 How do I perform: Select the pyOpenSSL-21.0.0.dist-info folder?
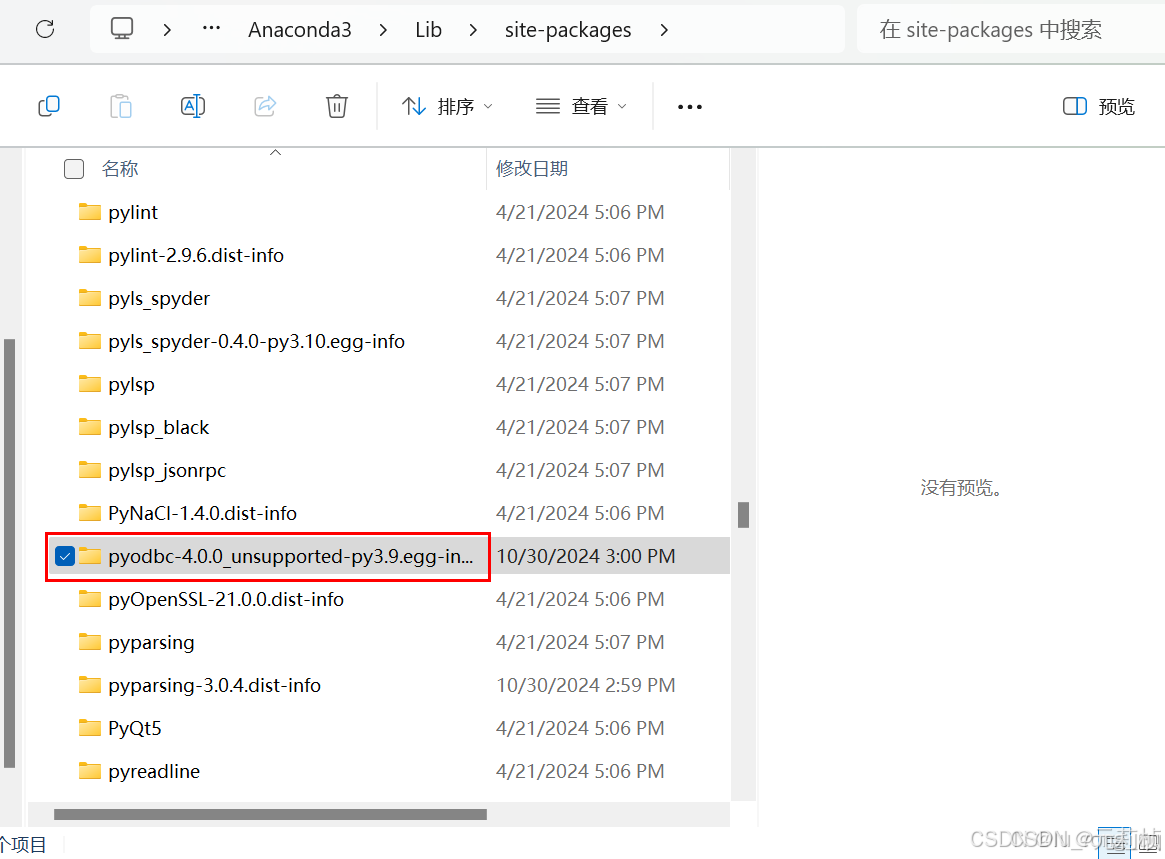pyautogui.click(x=226, y=600)
